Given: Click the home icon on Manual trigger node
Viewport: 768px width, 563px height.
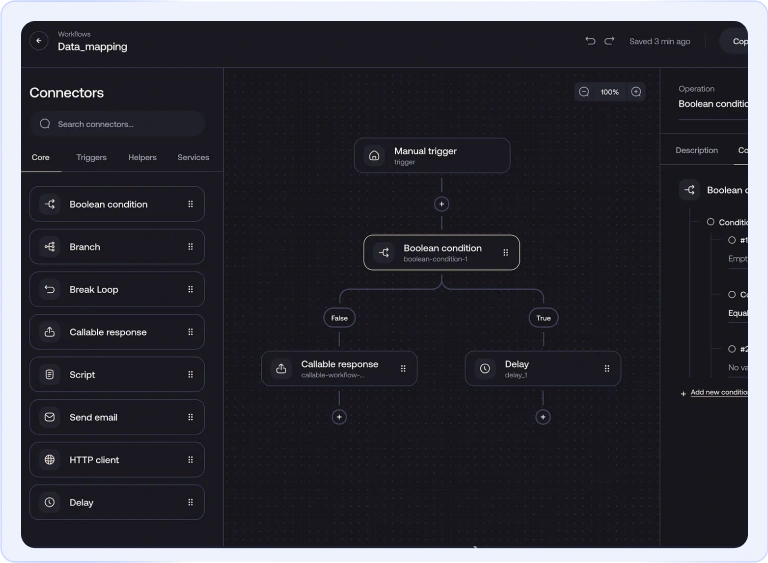Looking at the screenshot, I should point(374,156).
